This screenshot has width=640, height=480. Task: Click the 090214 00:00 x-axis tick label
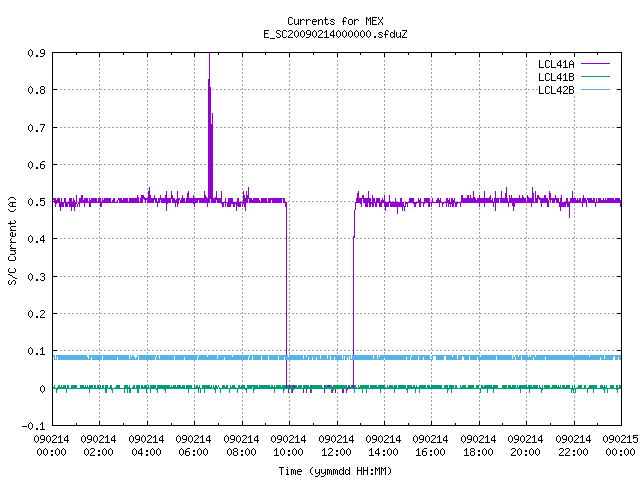tap(51, 446)
